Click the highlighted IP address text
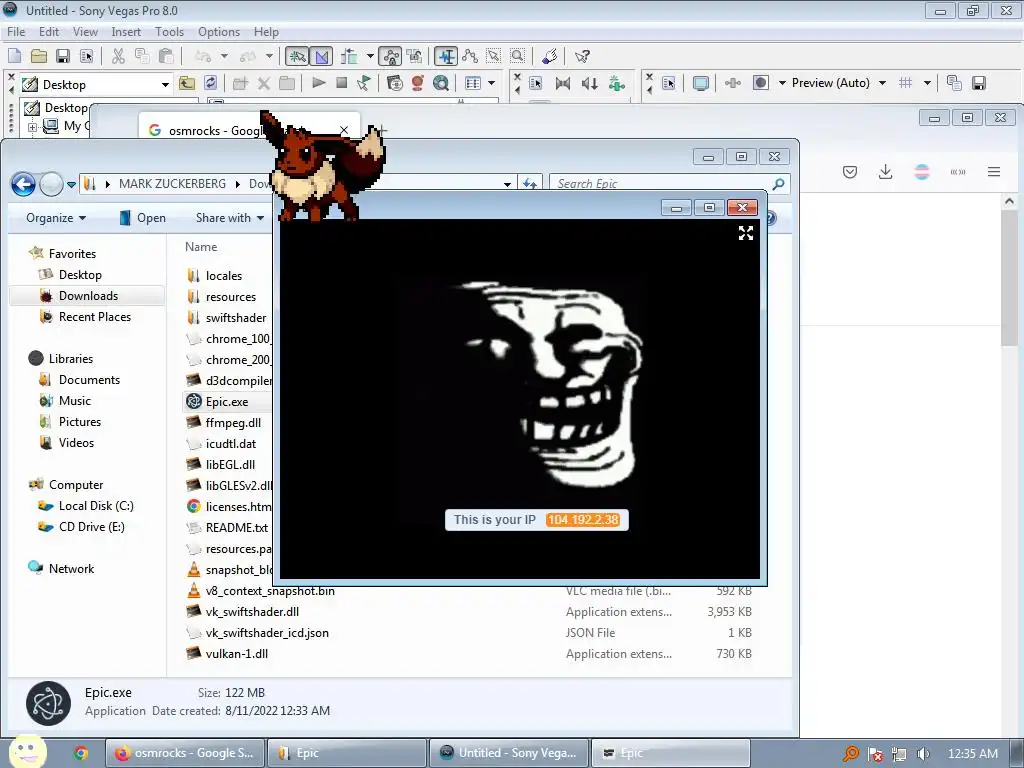1024x768 pixels. pyautogui.click(x=583, y=520)
